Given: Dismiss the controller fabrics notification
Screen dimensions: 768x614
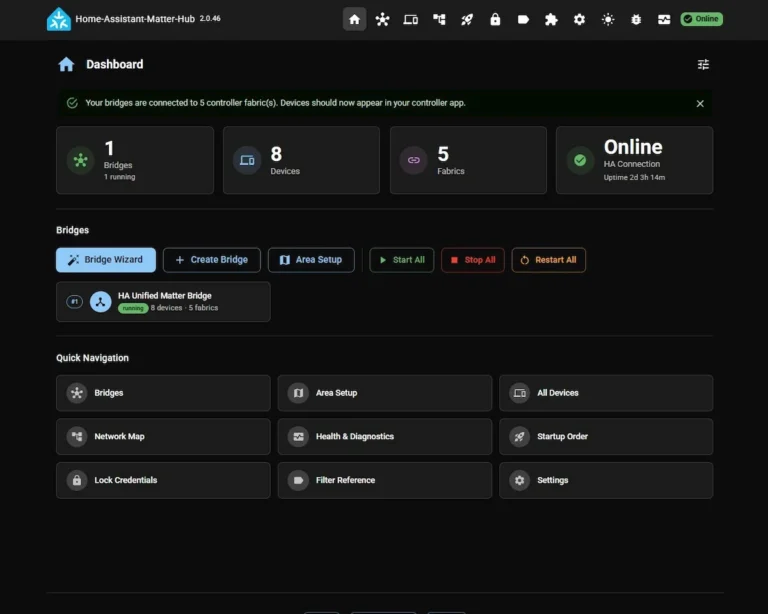Looking at the screenshot, I should [x=700, y=103].
